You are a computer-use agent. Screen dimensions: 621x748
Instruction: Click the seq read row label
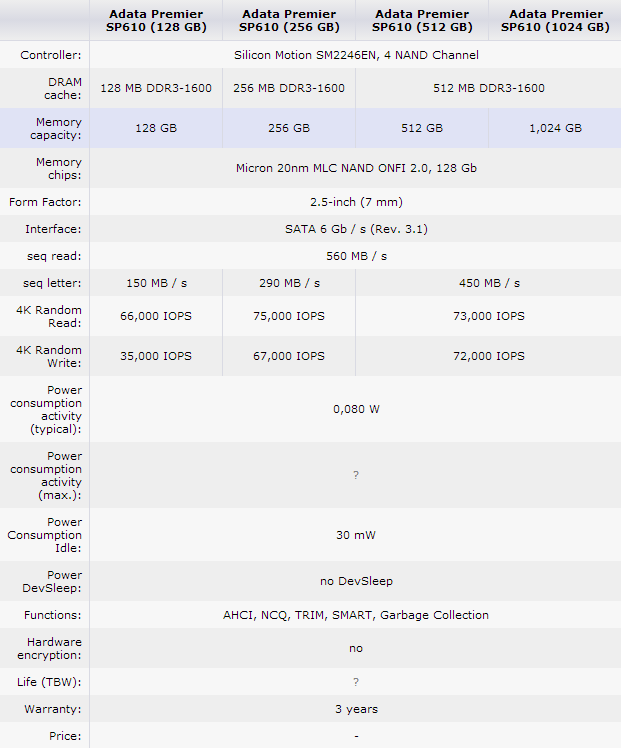54,256
